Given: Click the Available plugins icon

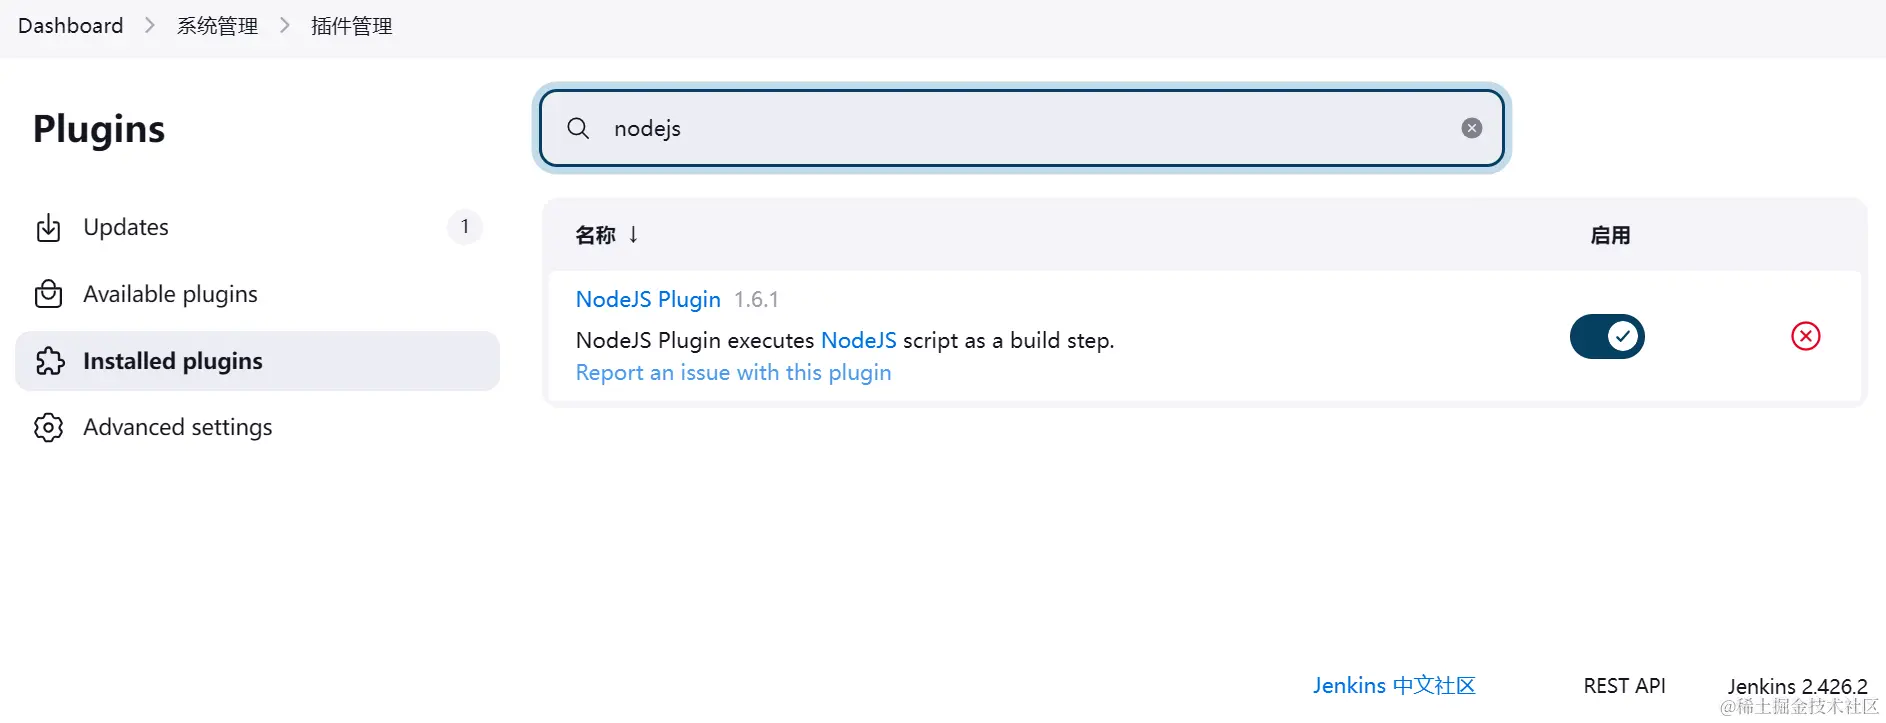Looking at the screenshot, I should (x=48, y=293).
